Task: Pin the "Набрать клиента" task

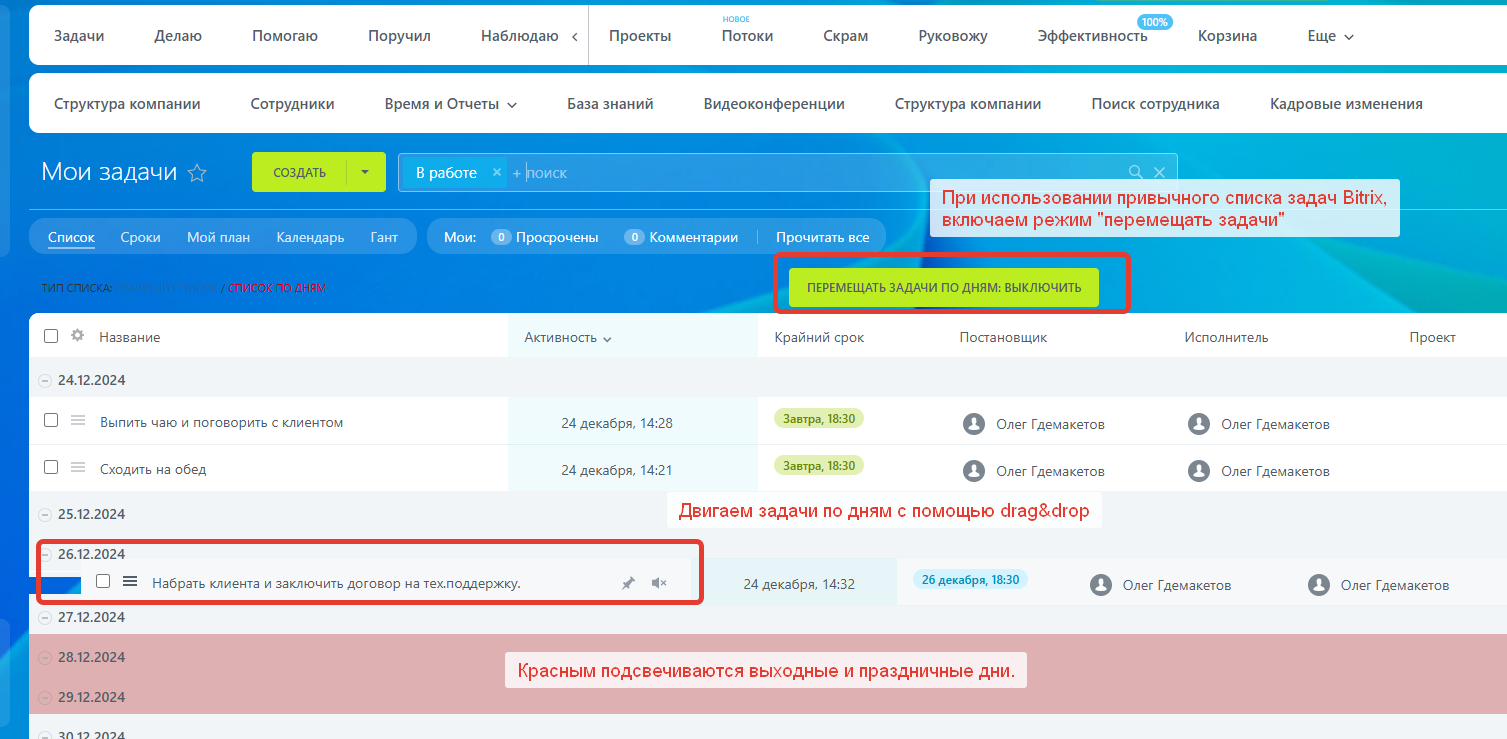Action: tap(628, 583)
